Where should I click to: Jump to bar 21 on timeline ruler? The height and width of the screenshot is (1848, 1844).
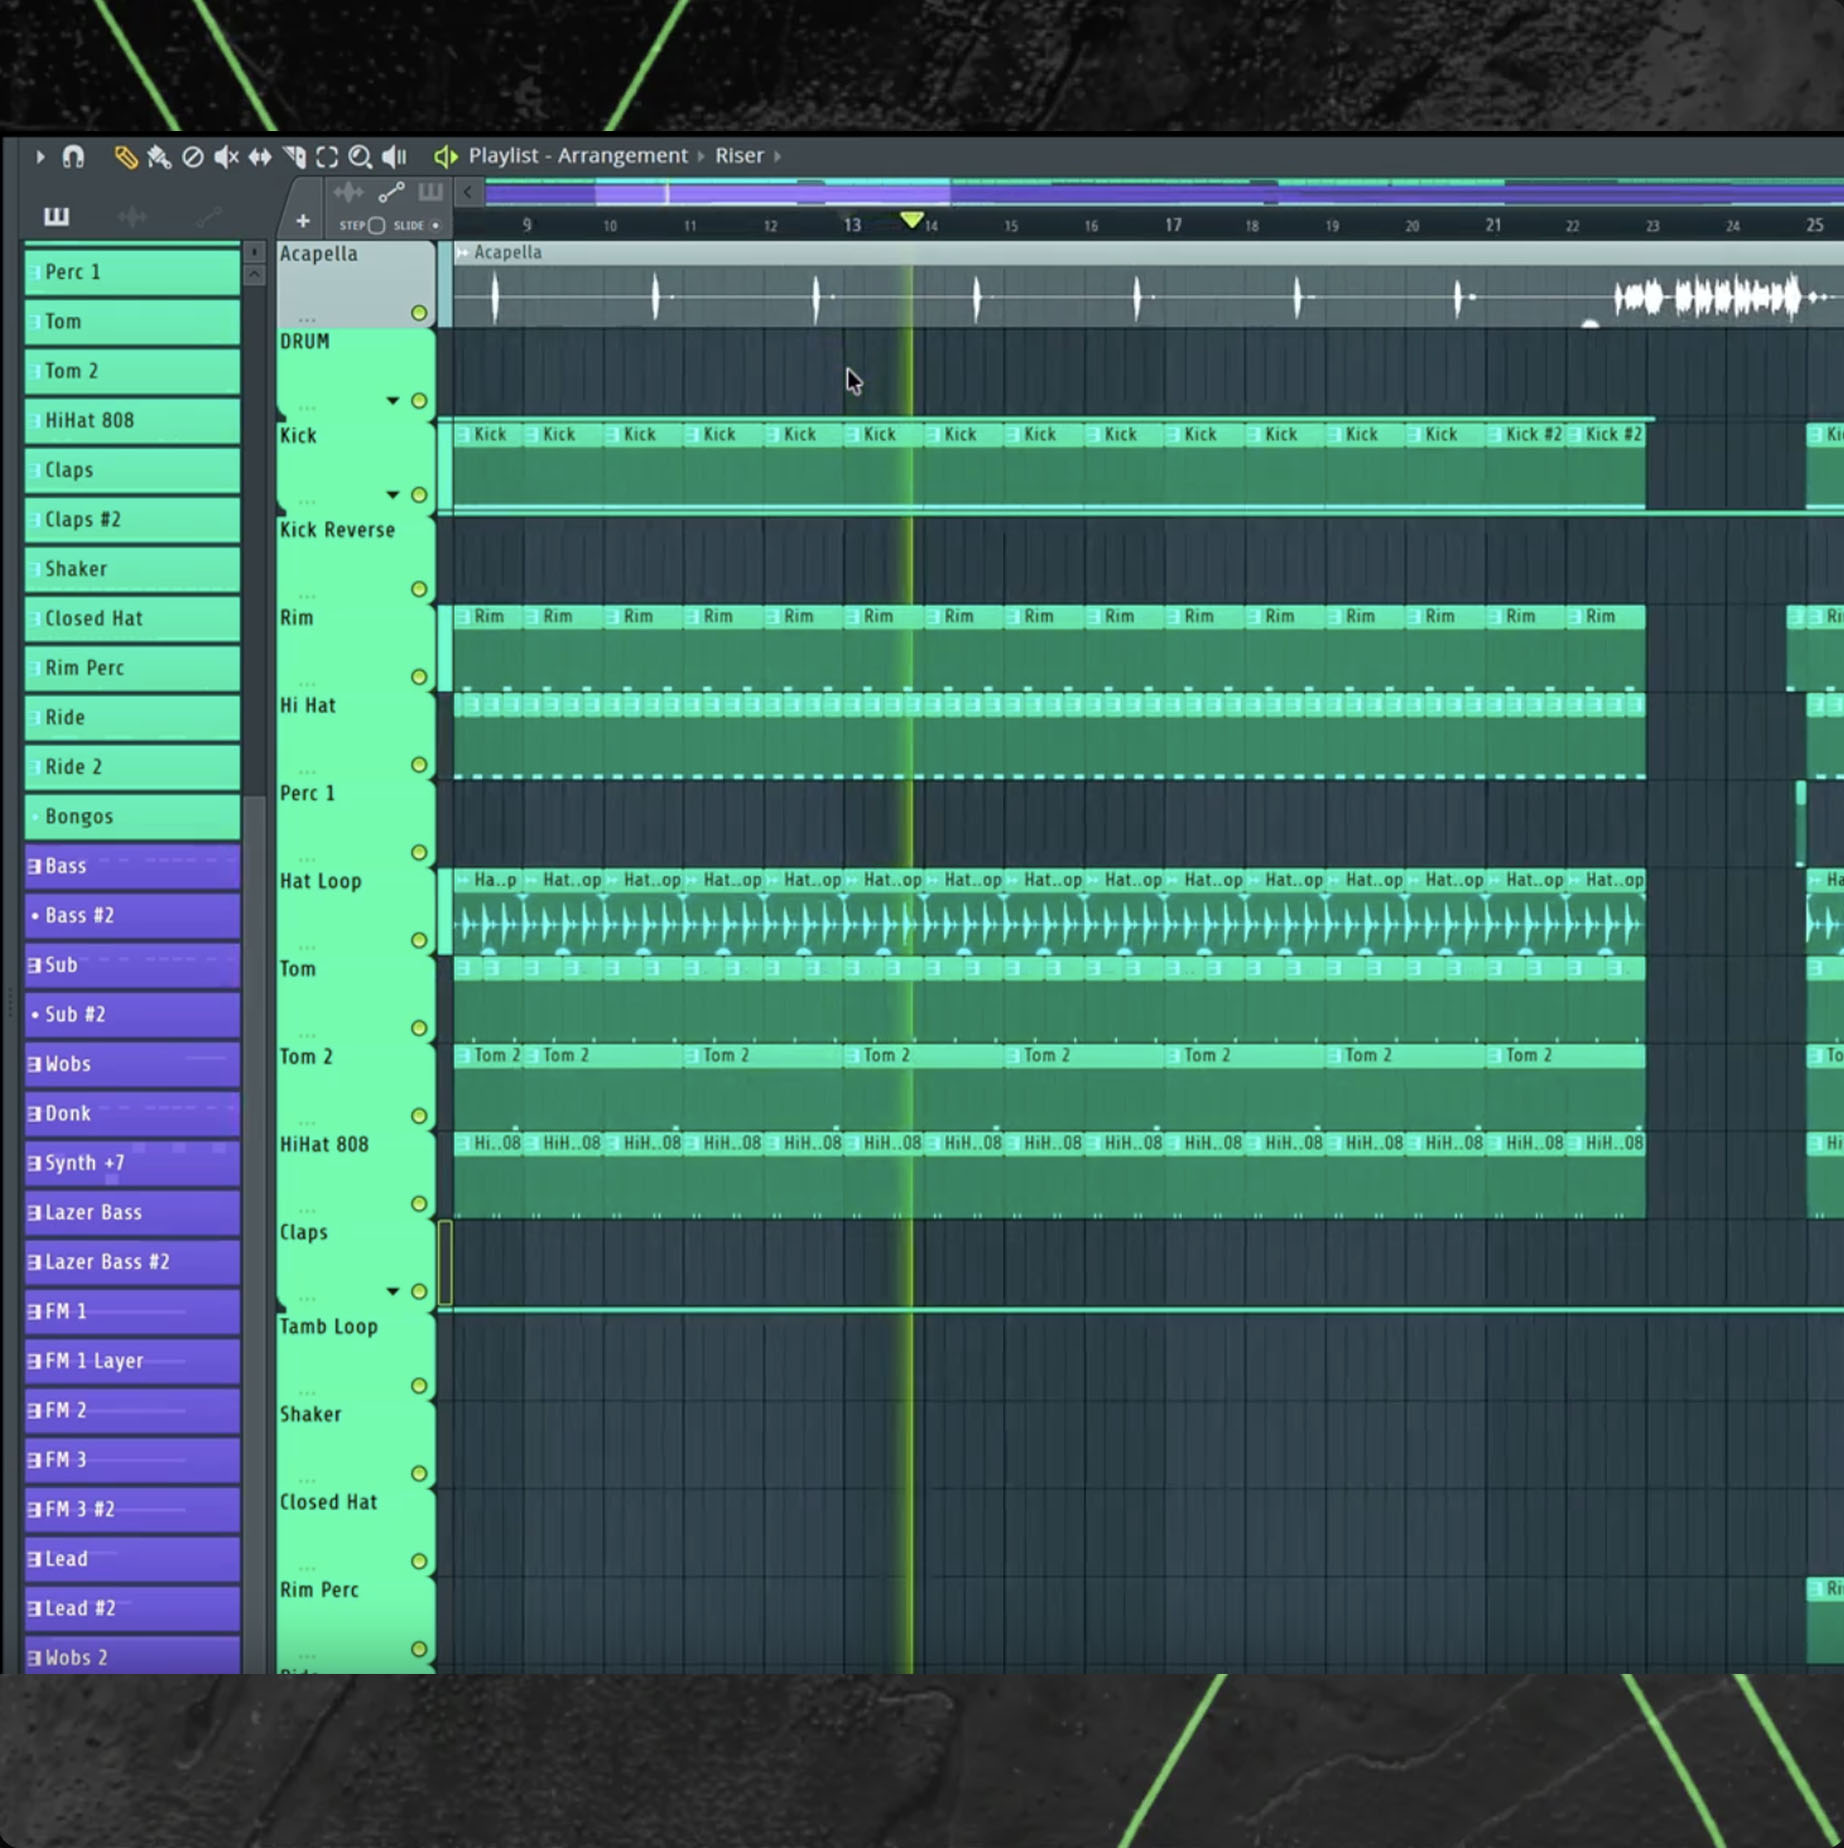(x=1493, y=225)
